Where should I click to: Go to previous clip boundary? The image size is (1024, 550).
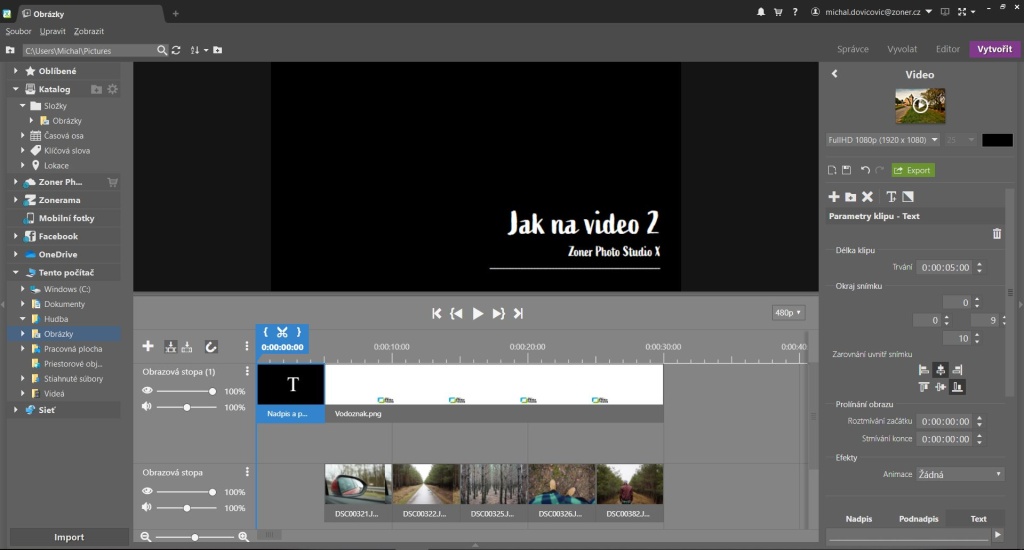click(456, 314)
